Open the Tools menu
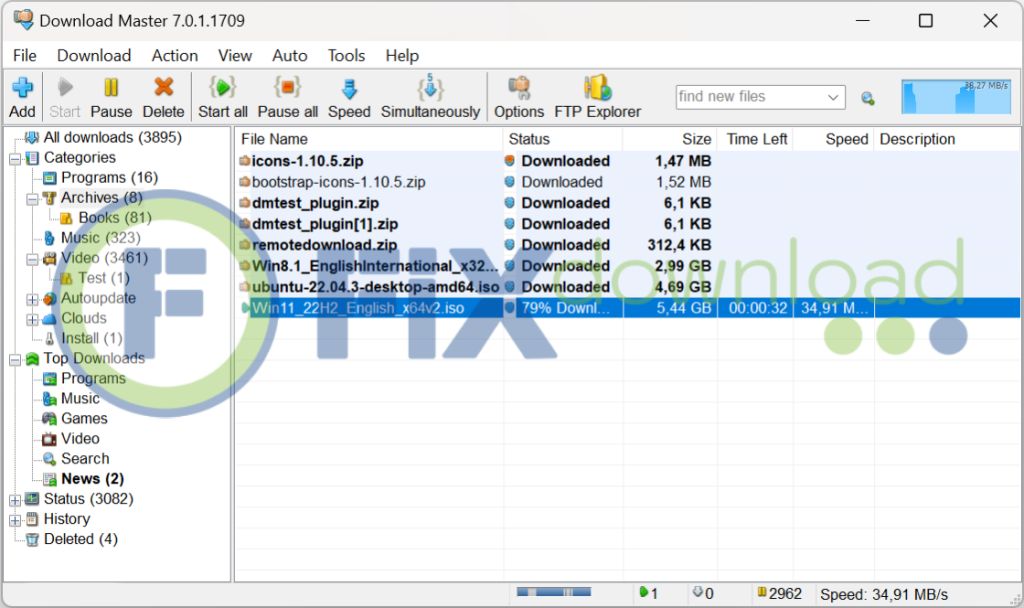This screenshot has height=608, width=1024. (347, 56)
